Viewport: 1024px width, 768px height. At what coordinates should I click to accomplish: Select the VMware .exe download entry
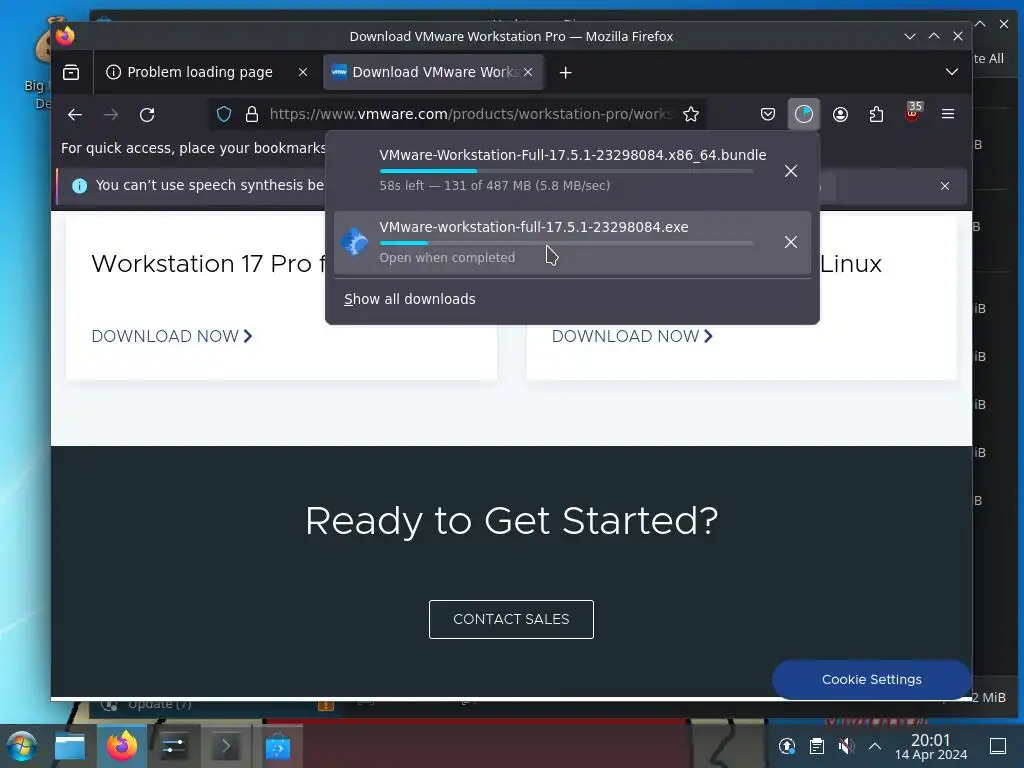click(573, 242)
